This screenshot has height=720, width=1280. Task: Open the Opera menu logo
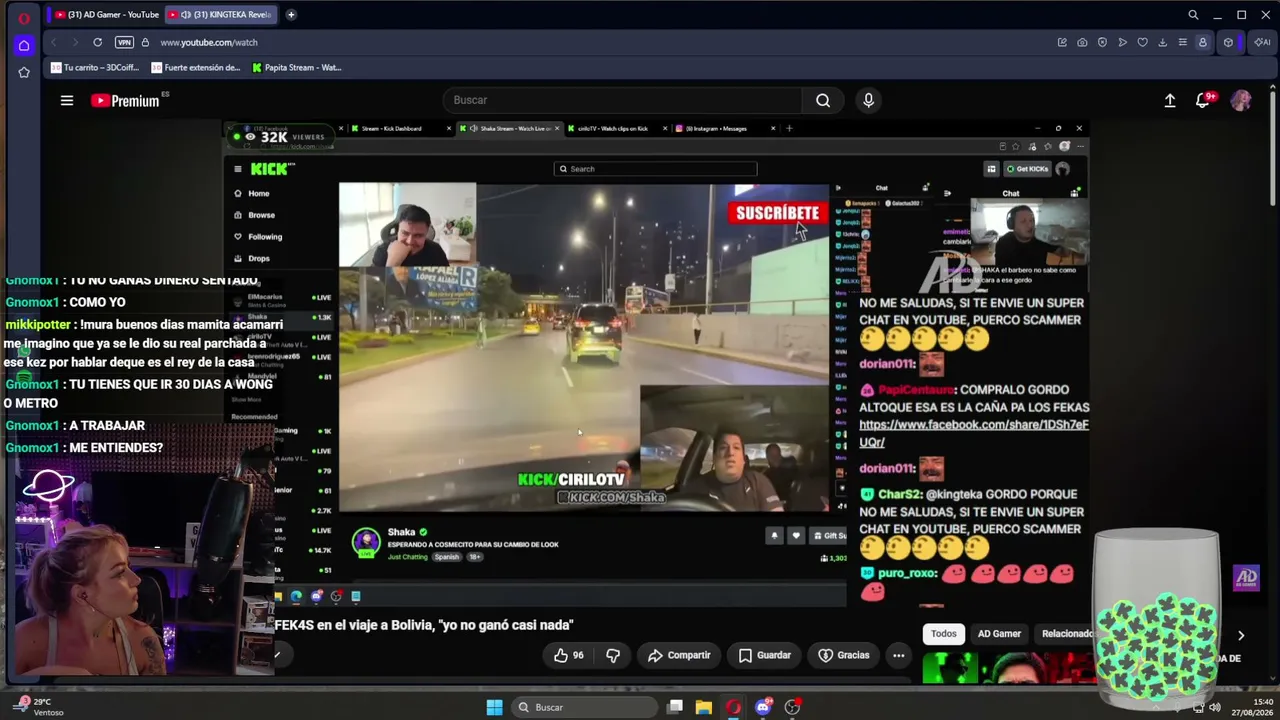tap(24, 17)
